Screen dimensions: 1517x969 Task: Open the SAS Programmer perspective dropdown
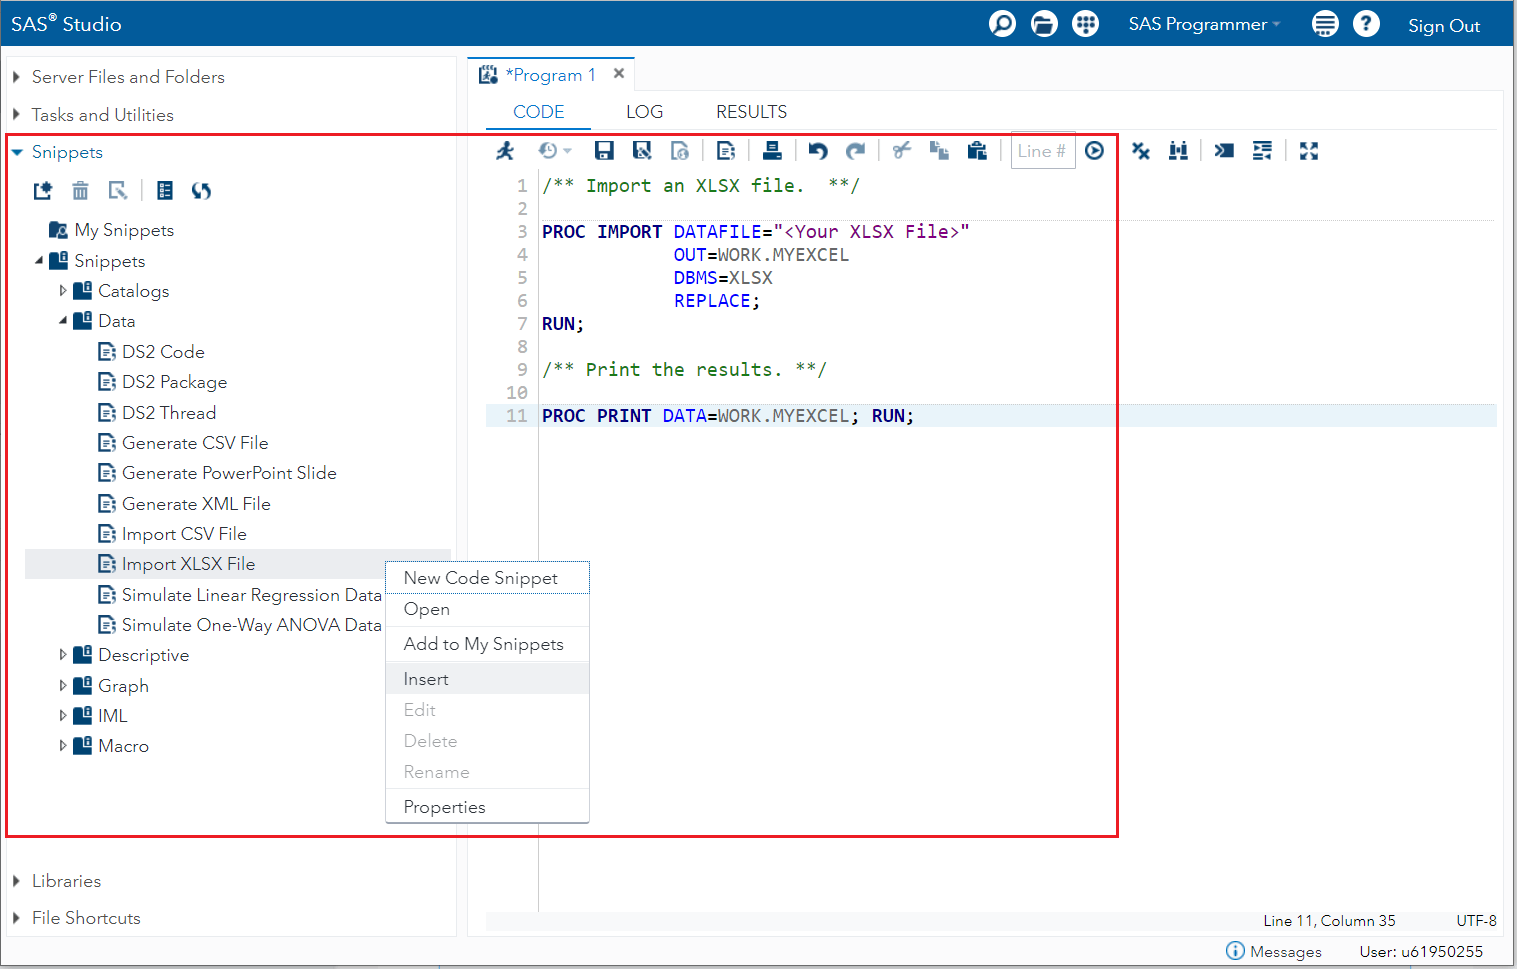(x=1204, y=25)
